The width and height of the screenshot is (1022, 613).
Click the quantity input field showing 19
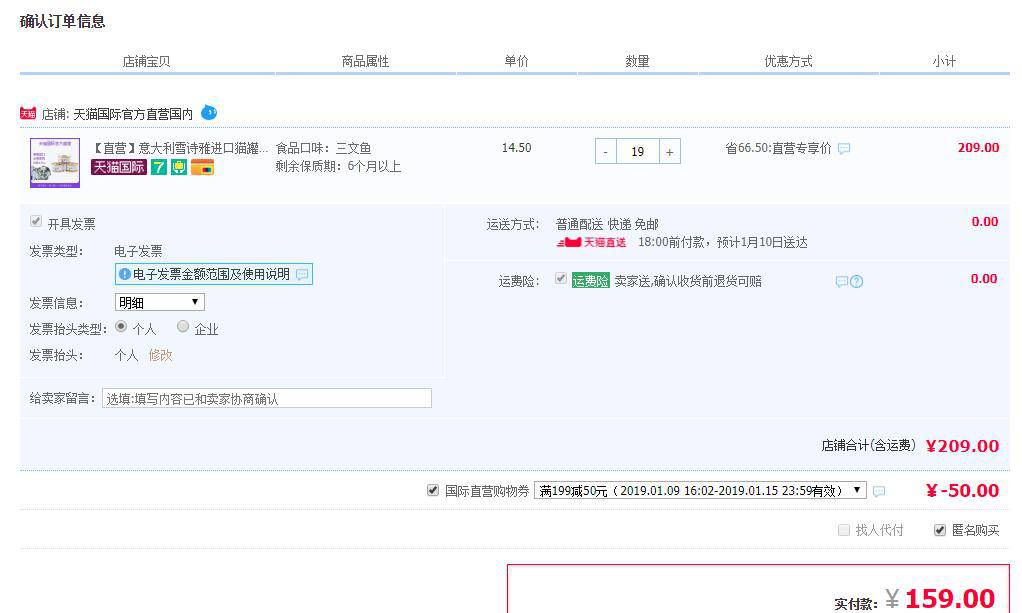(637, 152)
